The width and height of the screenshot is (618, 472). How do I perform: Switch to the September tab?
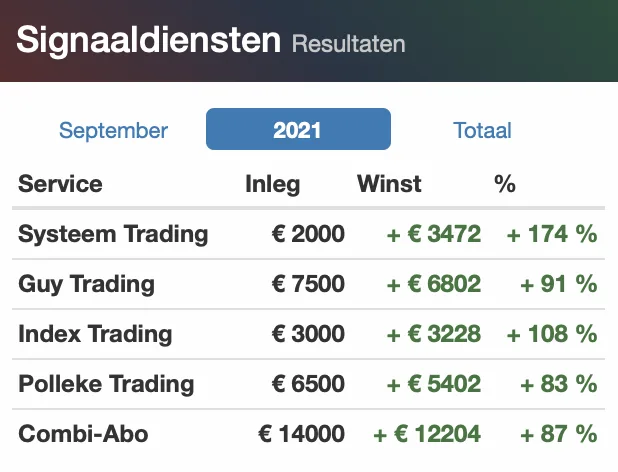point(114,130)
